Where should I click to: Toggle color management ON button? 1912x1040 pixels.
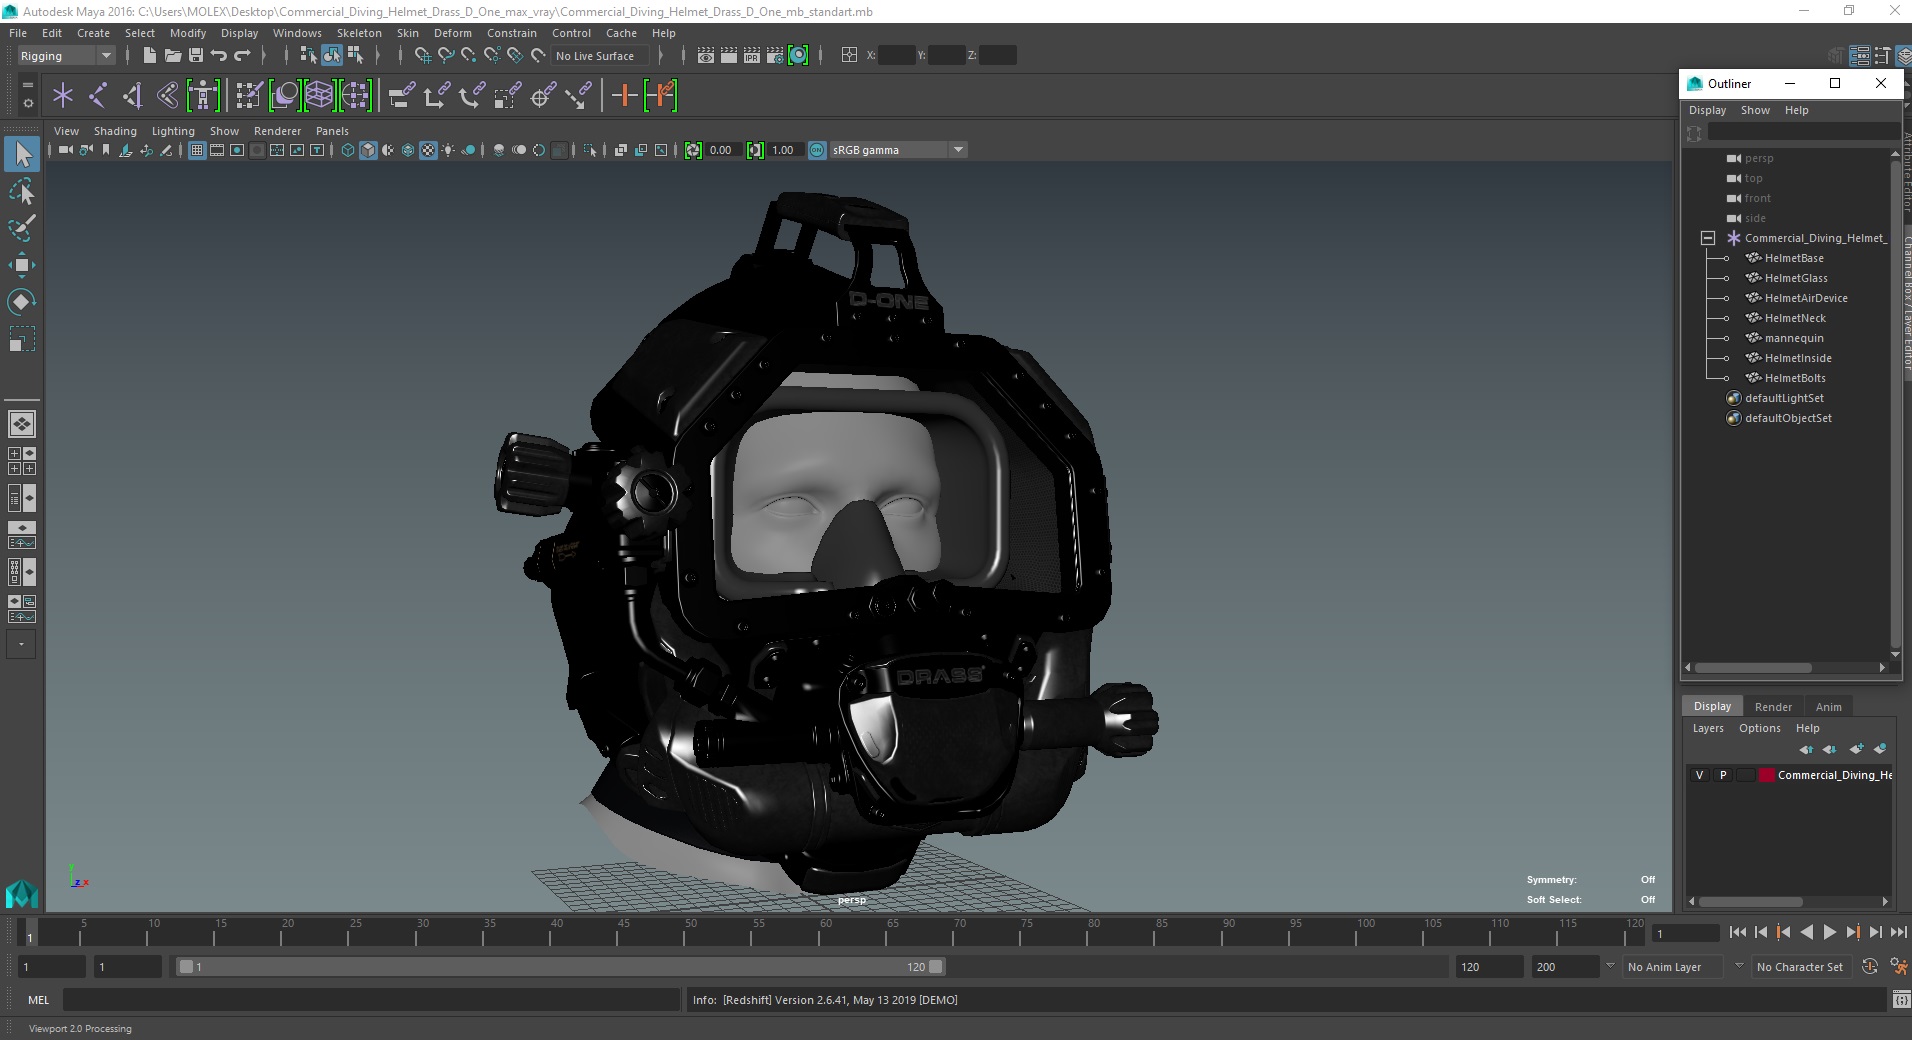(x=817, y=150)
